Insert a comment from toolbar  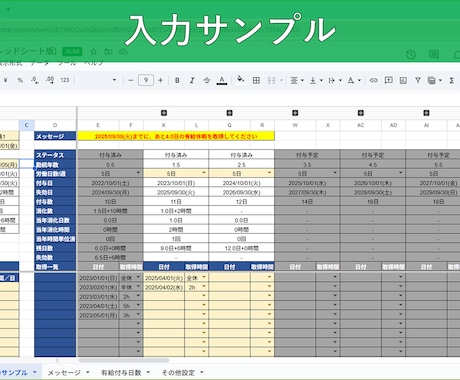(388, 80)
